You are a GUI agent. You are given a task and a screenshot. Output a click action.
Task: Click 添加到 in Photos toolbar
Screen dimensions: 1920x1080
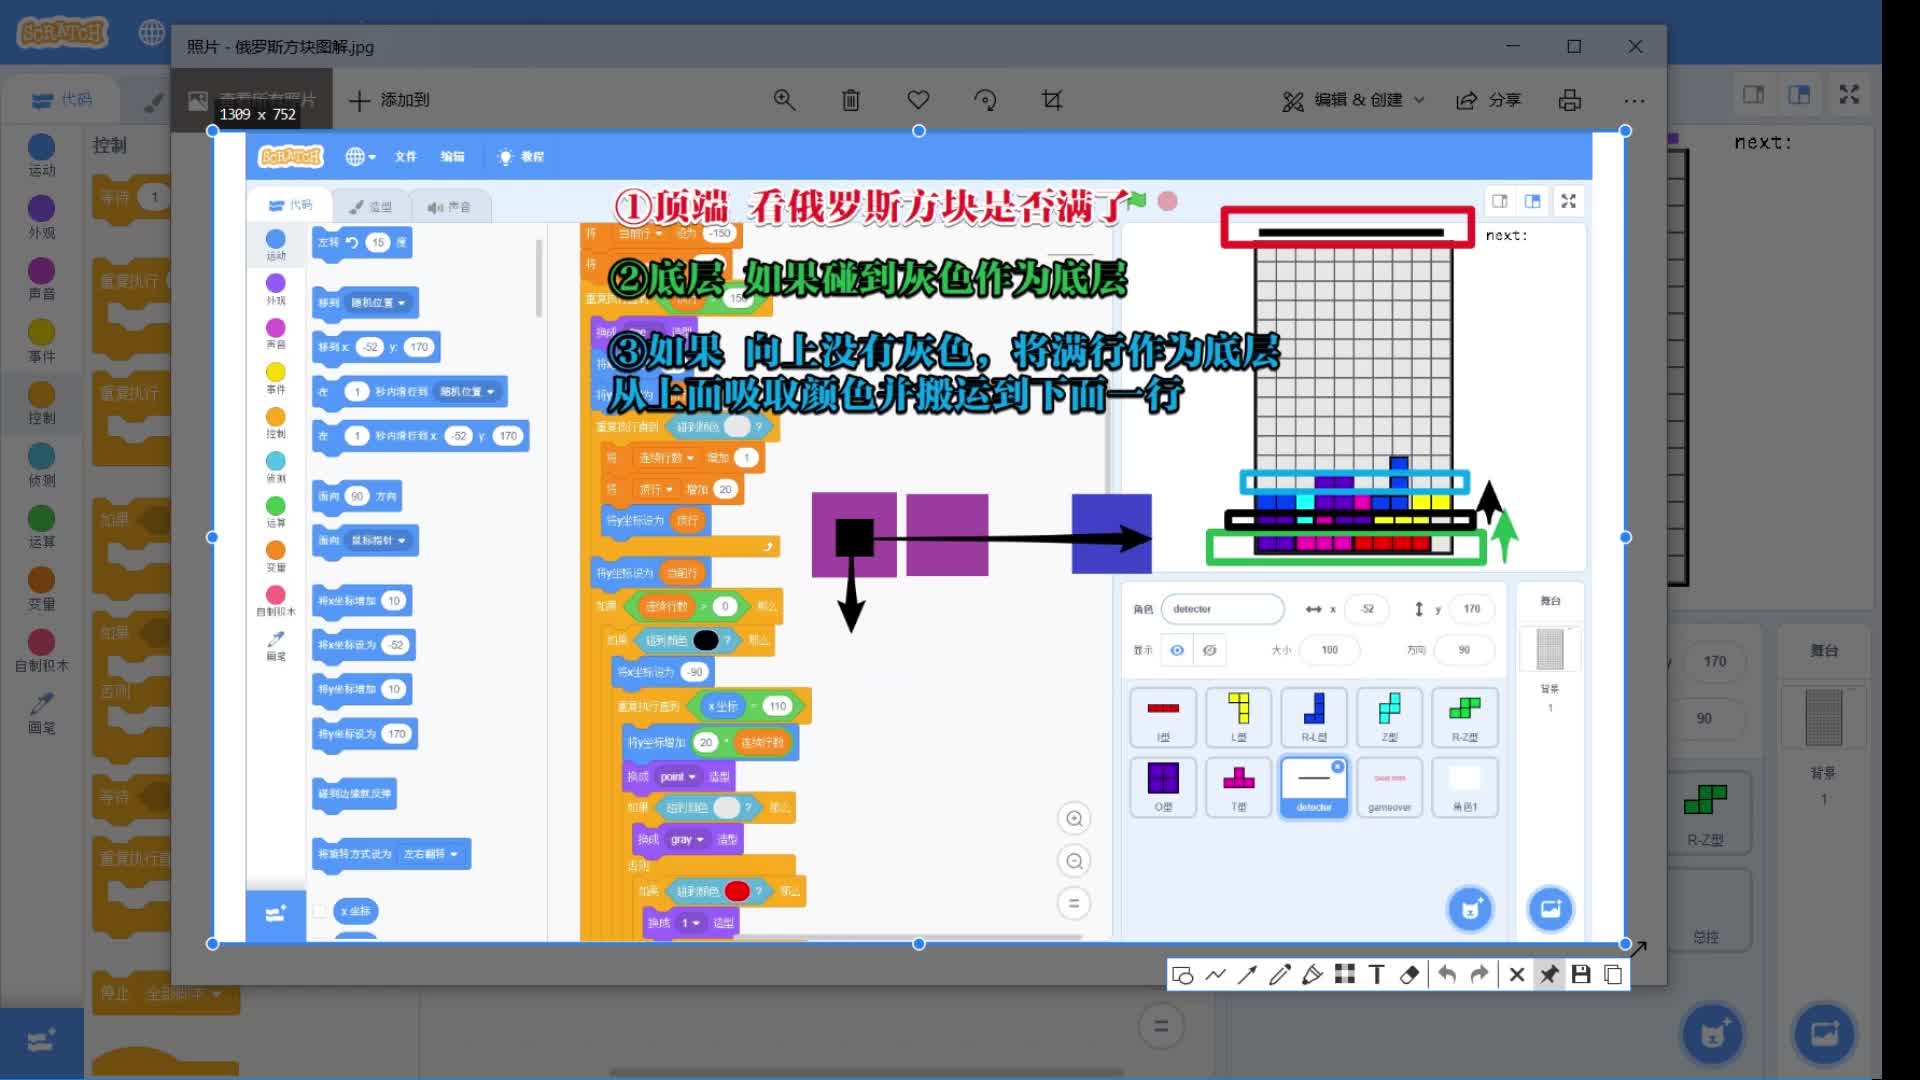(389, 100)
